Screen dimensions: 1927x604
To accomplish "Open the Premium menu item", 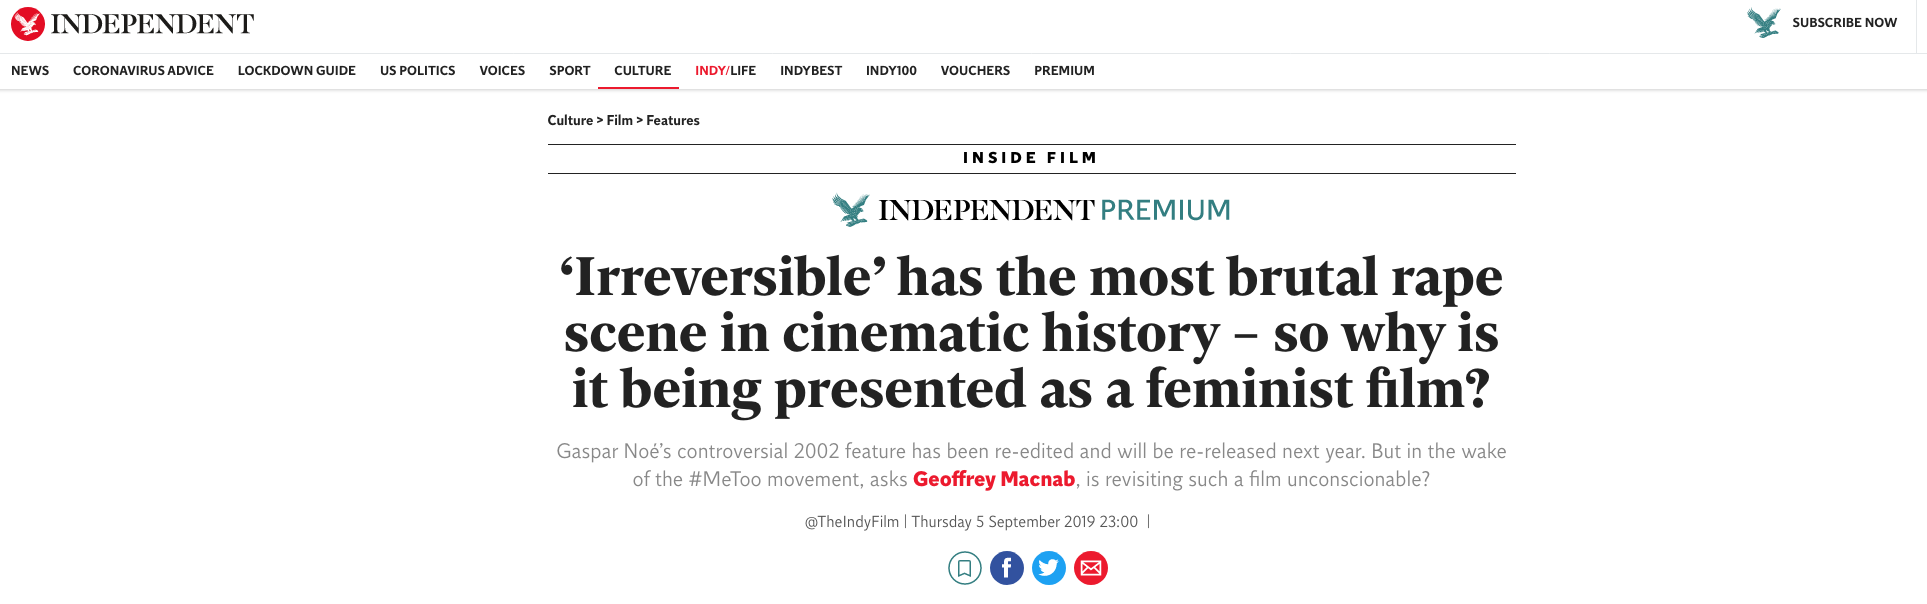I will click(1064, 71).
